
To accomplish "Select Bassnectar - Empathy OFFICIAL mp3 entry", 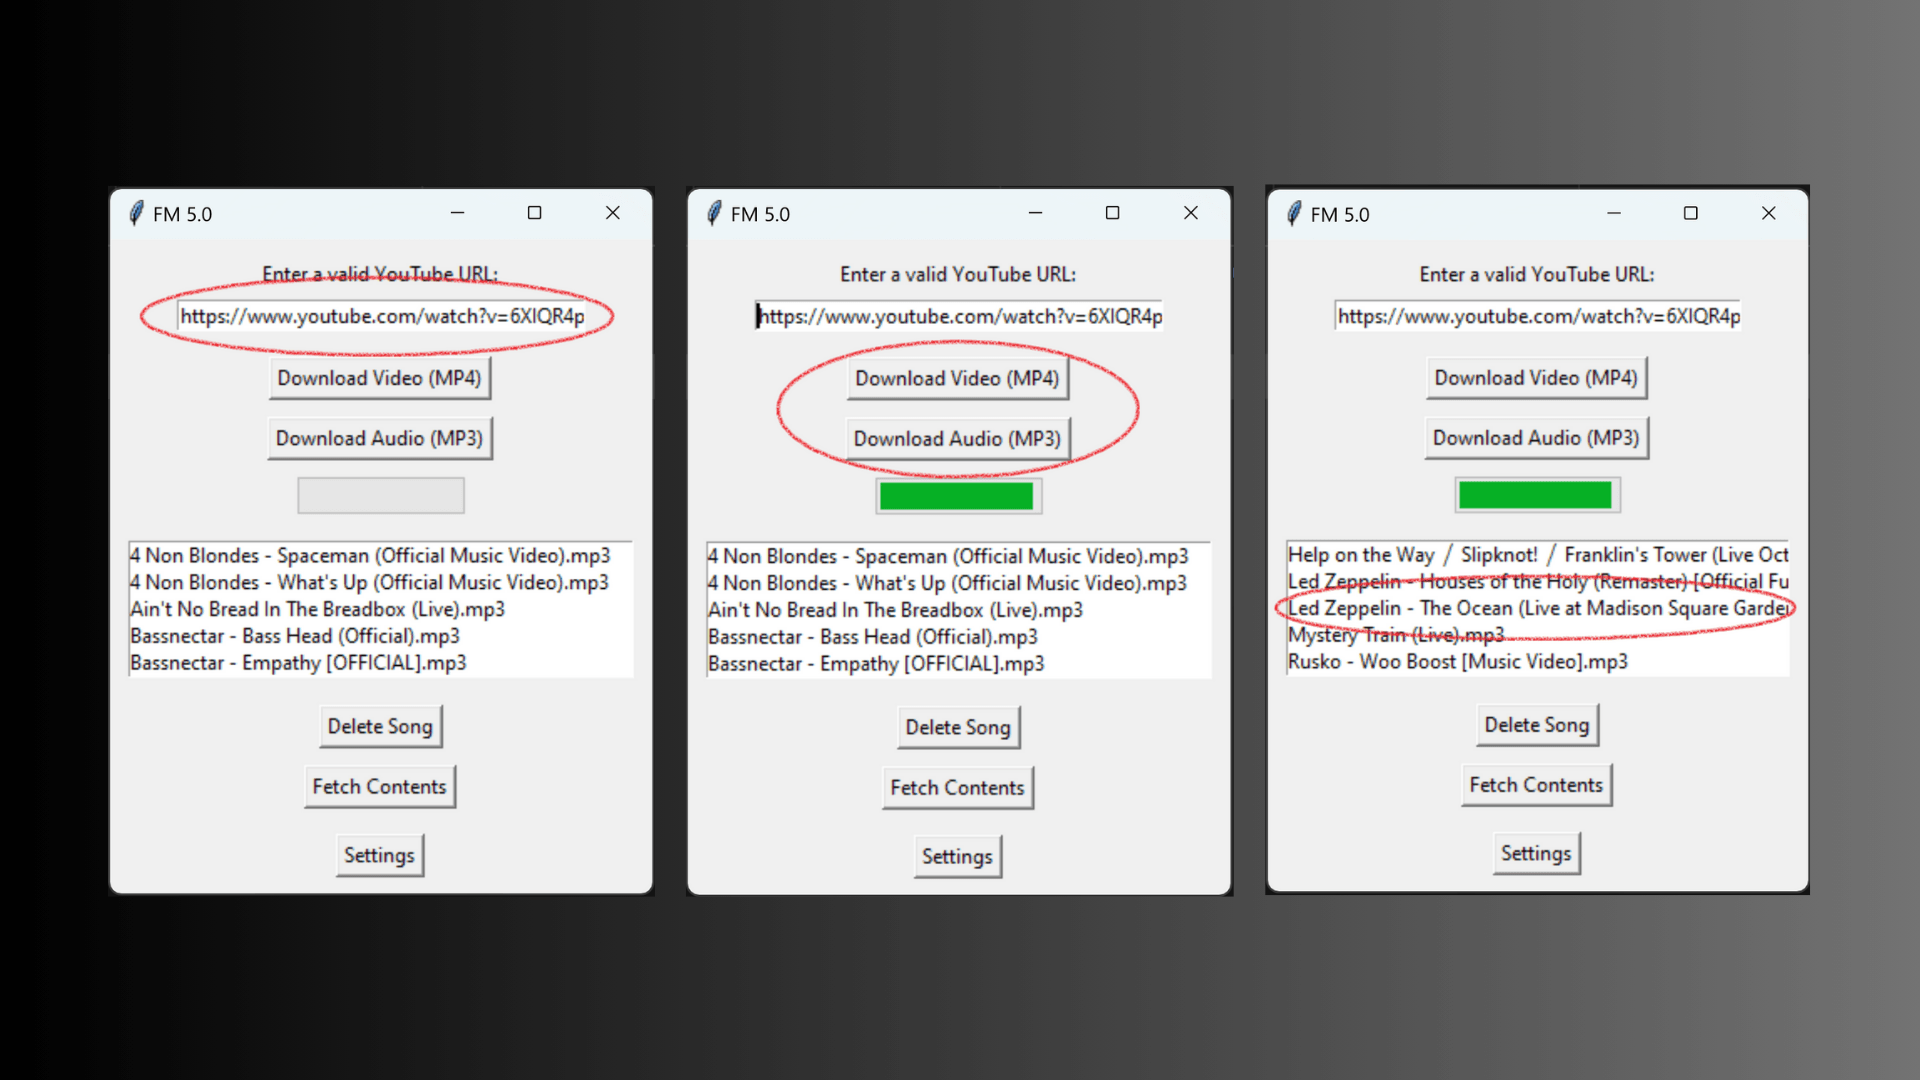I will 297,662.
